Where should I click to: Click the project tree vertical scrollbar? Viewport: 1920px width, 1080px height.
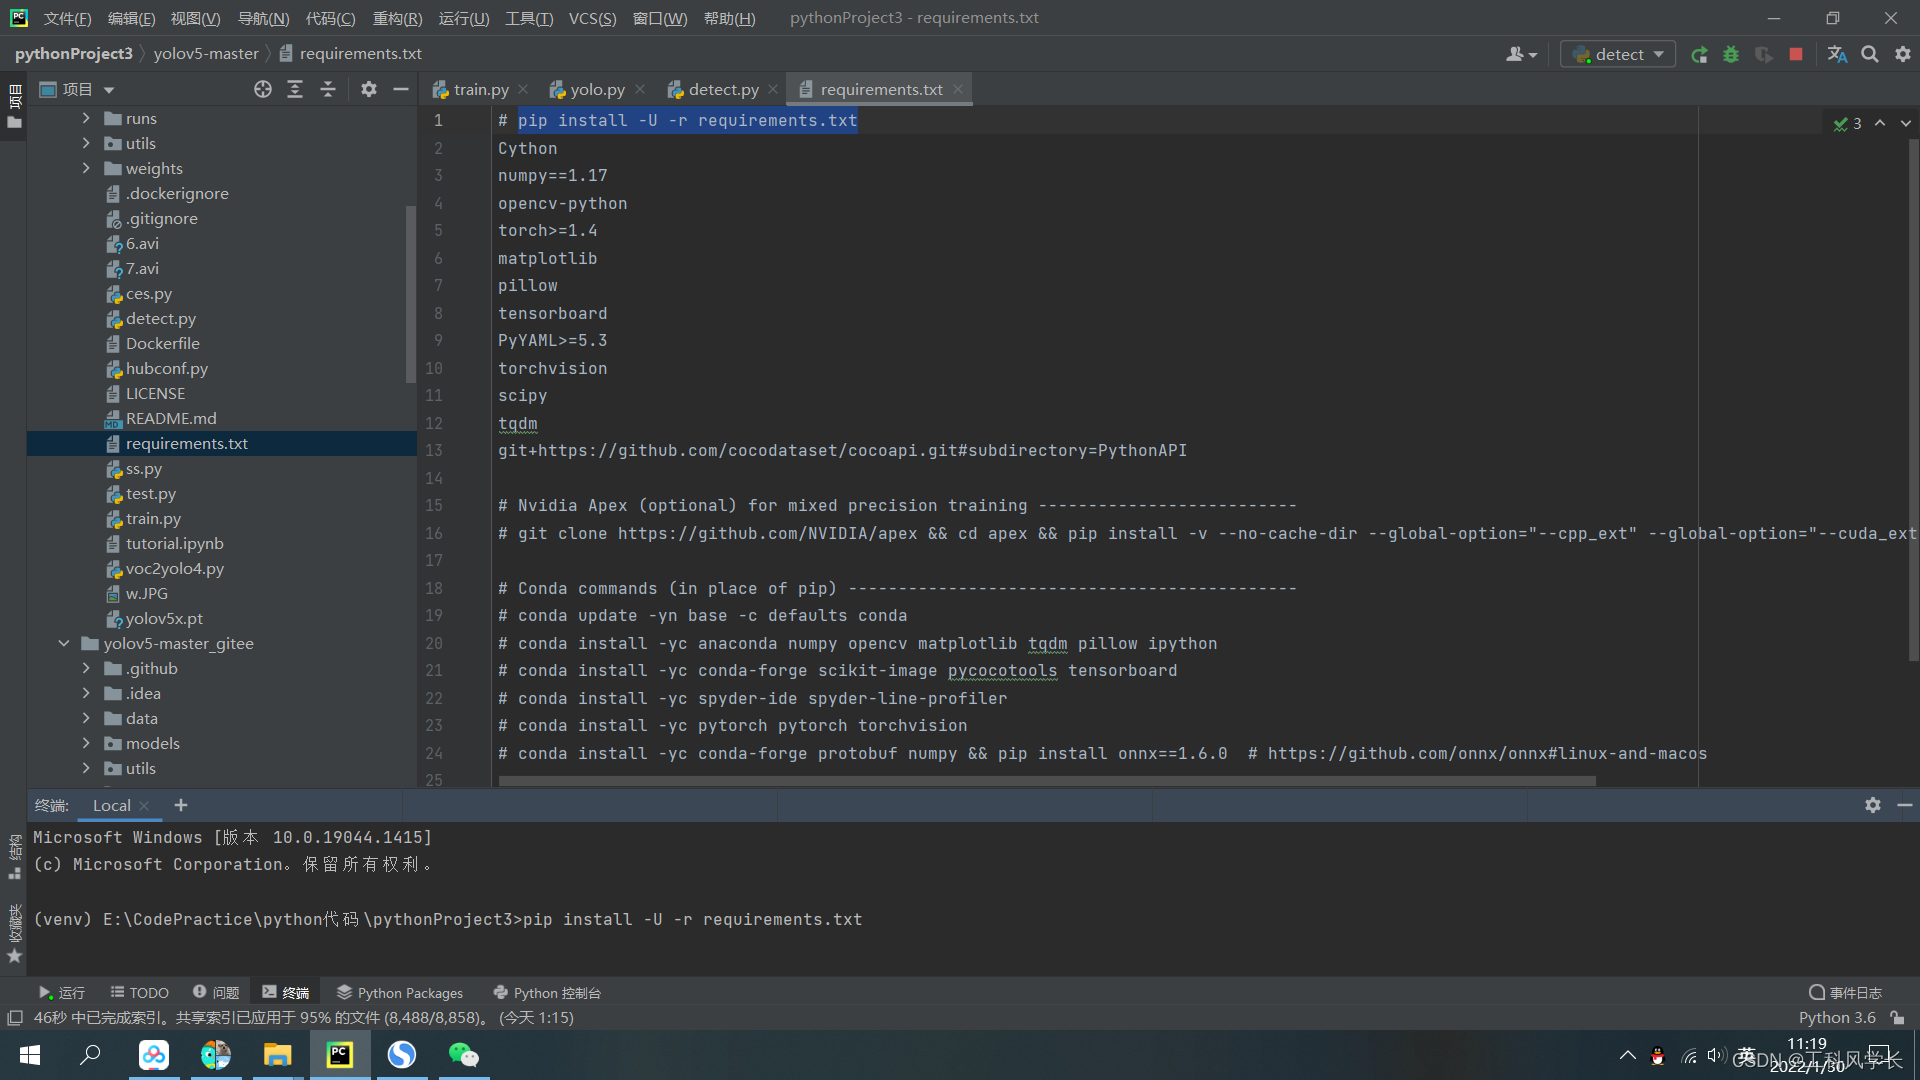(410, 293)
